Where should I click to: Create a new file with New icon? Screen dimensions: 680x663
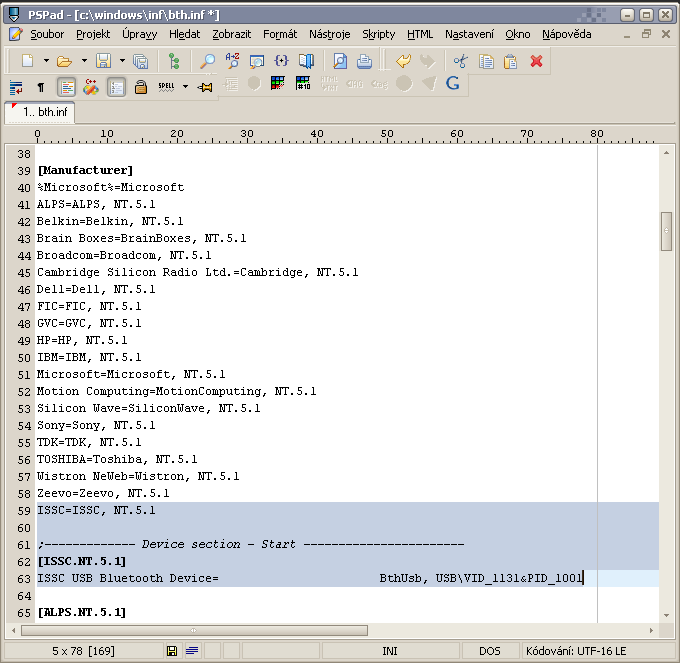pyautogui.click(x=27, y=61)
